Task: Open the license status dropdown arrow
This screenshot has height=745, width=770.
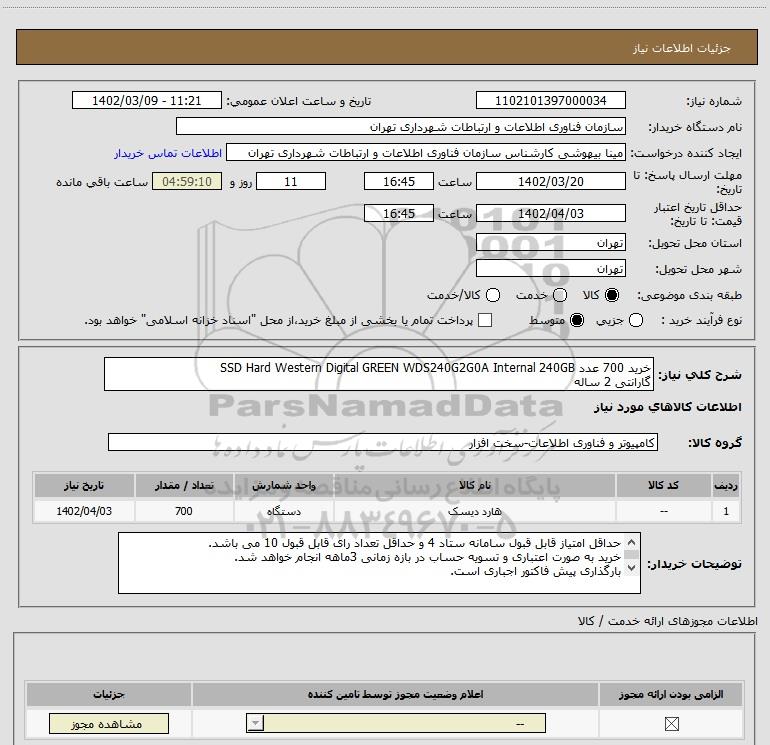Action: click(255, 723)
